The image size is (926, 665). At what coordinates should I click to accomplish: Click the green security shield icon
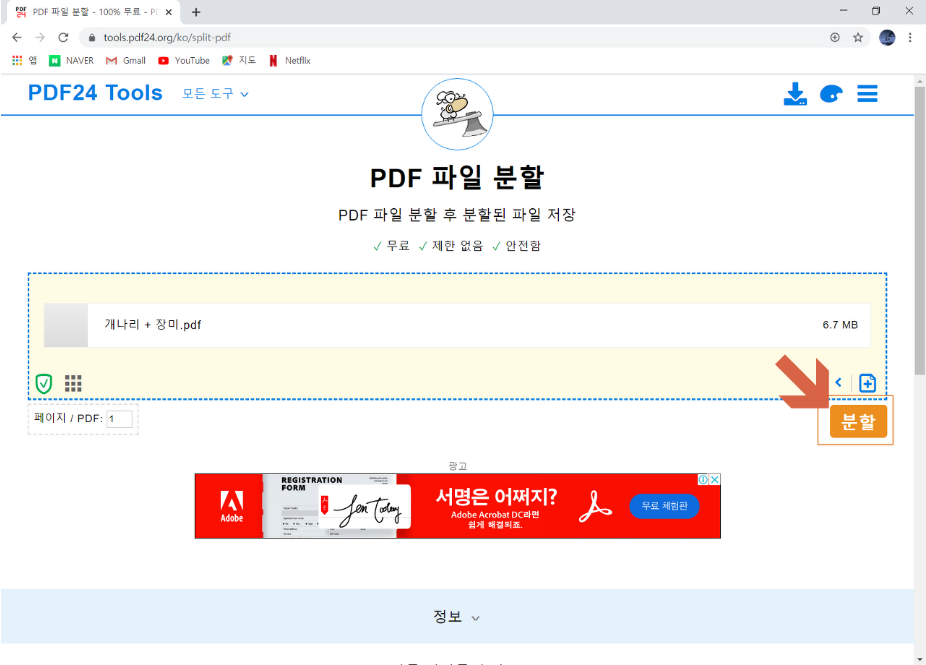(x=44, y=383)
